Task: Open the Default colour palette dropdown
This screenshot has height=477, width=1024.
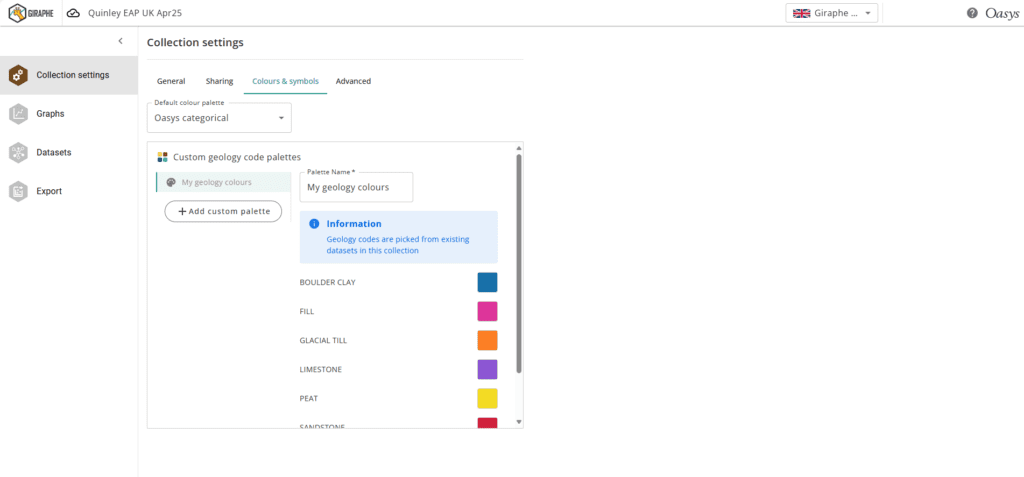Action: pos(219,118)
